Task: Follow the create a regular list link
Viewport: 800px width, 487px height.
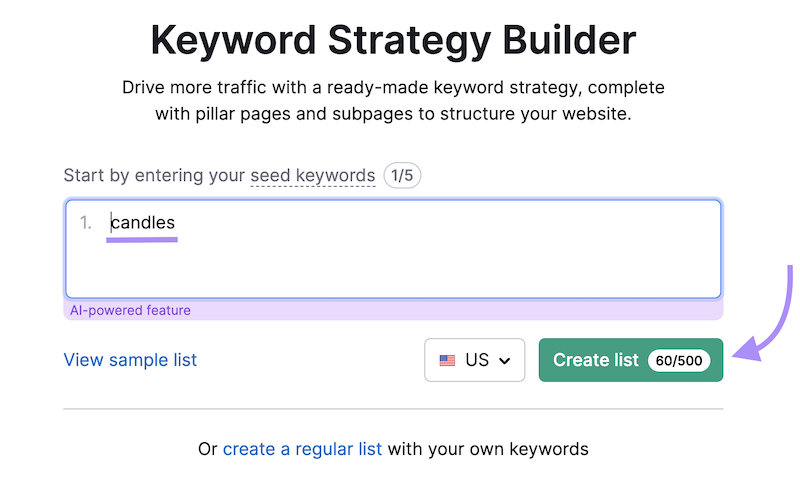Action: pos(302,449)
